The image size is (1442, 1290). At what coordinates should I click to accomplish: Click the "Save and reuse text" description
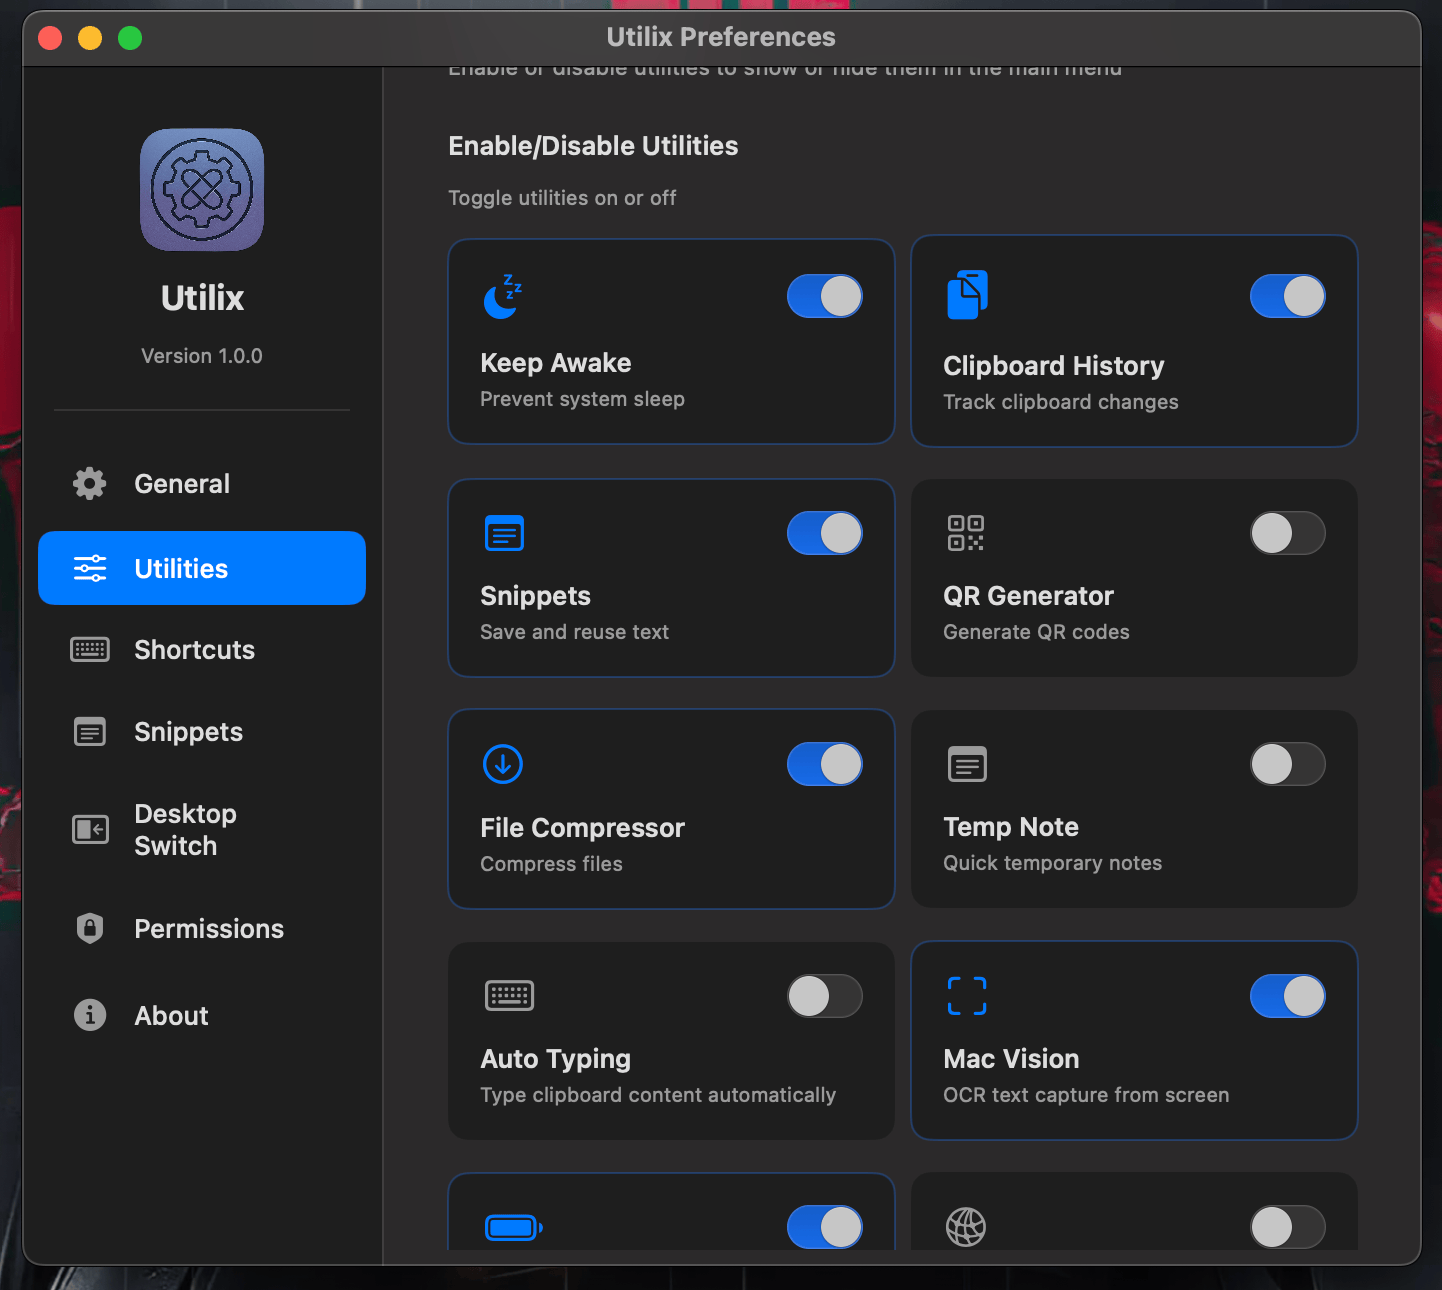coord(574,632)
